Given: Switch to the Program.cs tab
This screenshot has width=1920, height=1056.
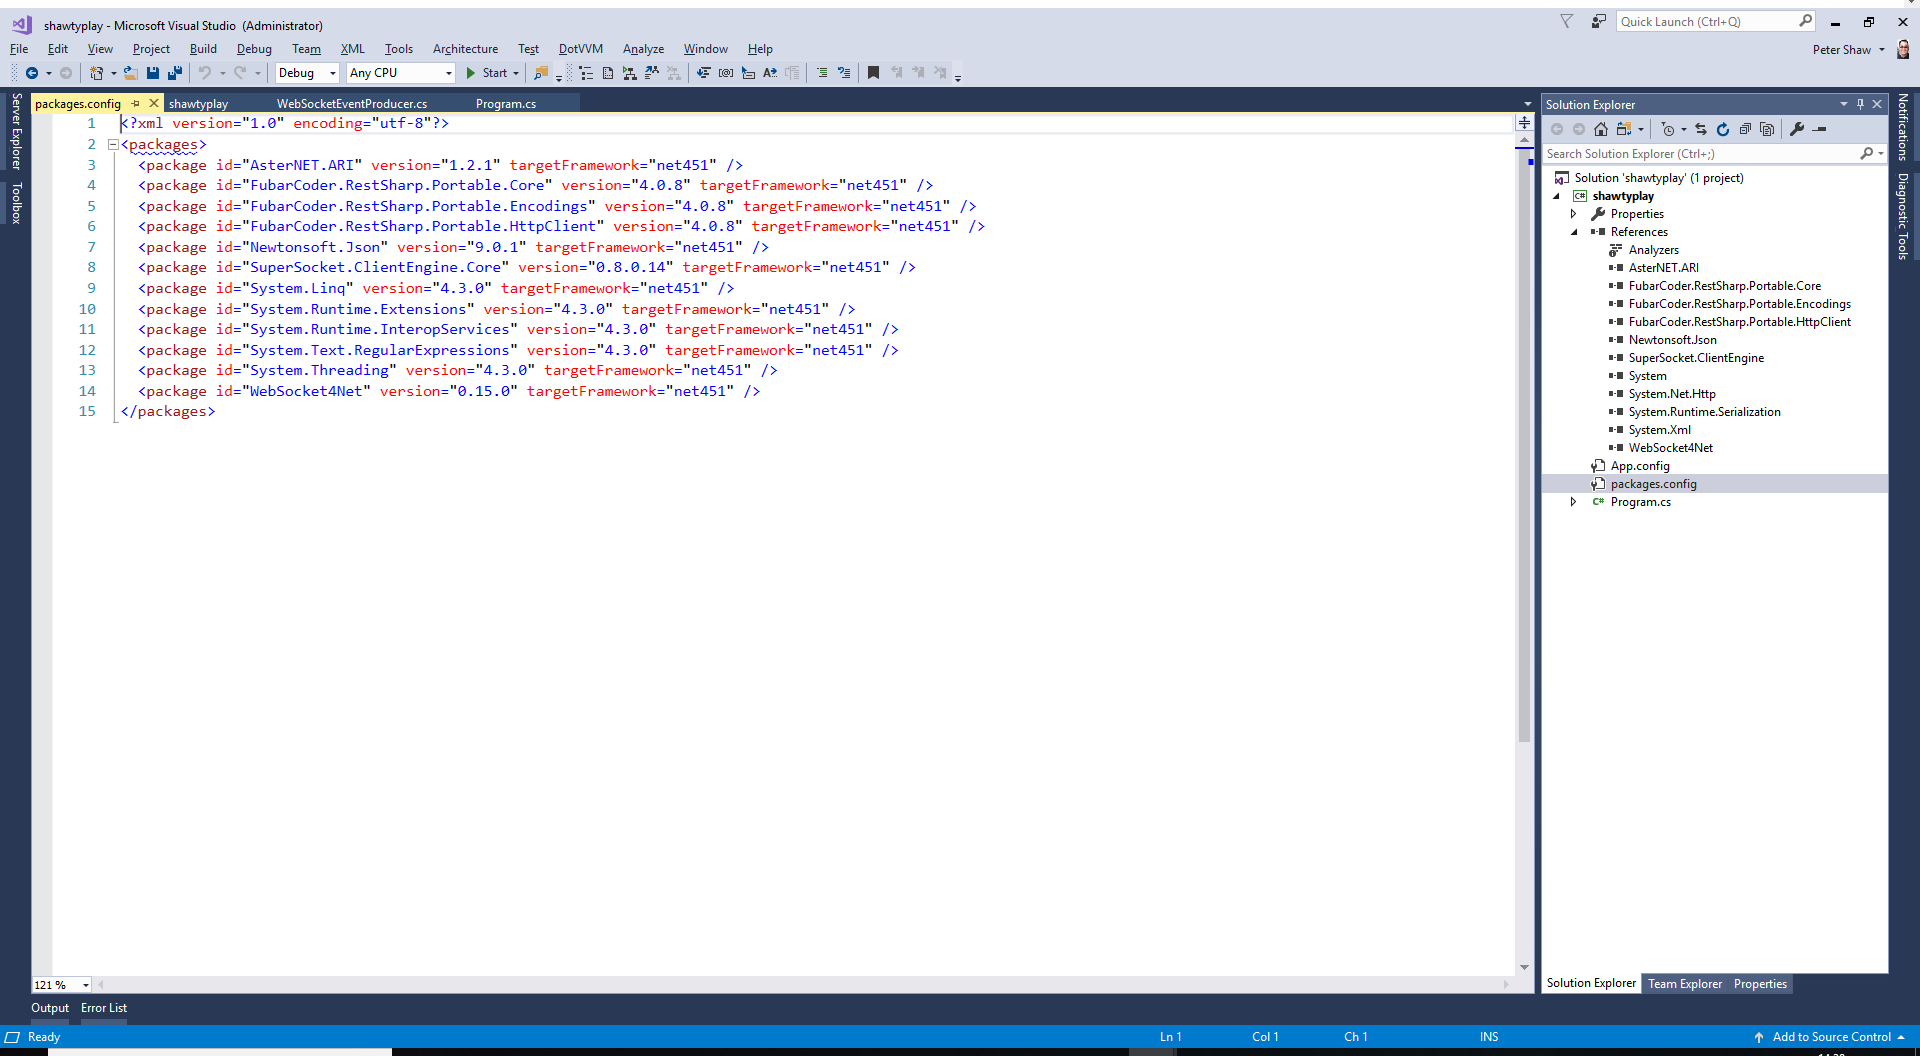Looking at the screenshot, I should (505, 103).
